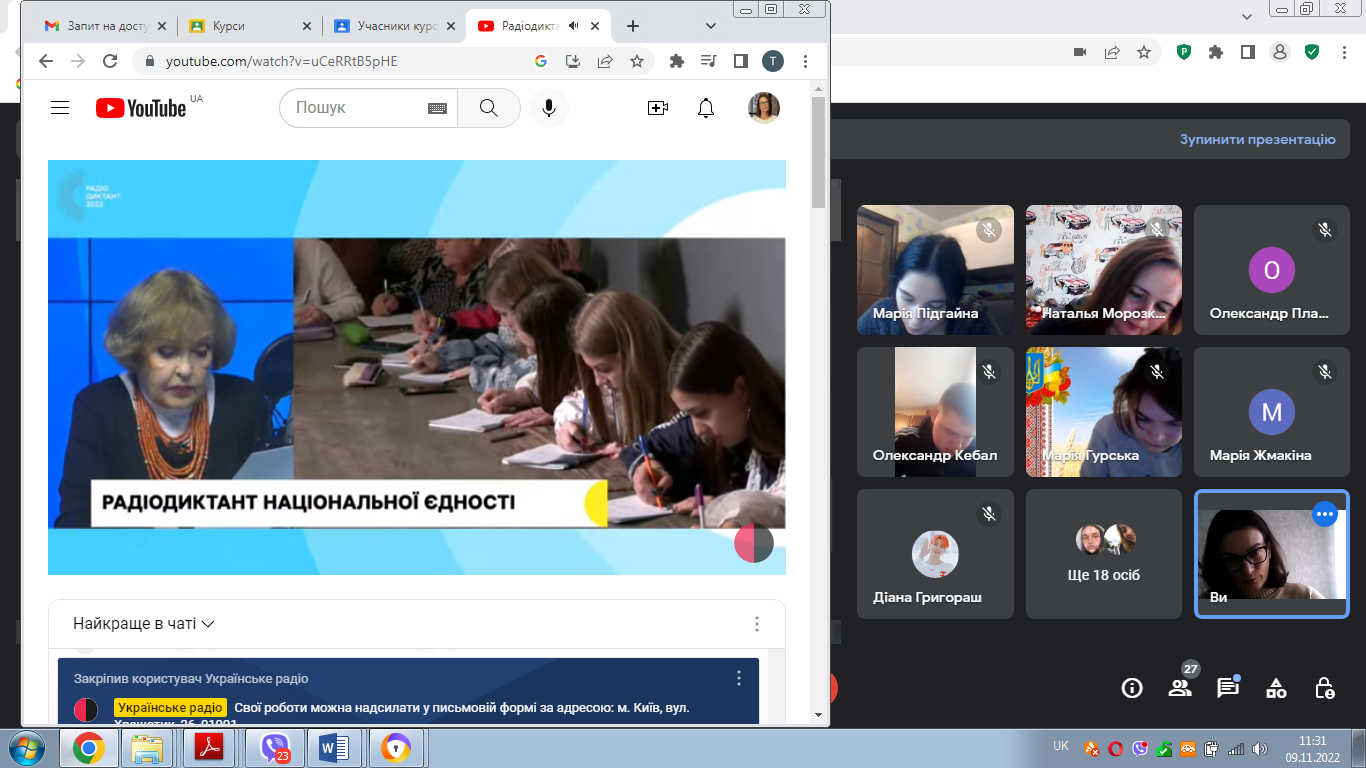Open YouTube notifications bell

pos(706,108)
